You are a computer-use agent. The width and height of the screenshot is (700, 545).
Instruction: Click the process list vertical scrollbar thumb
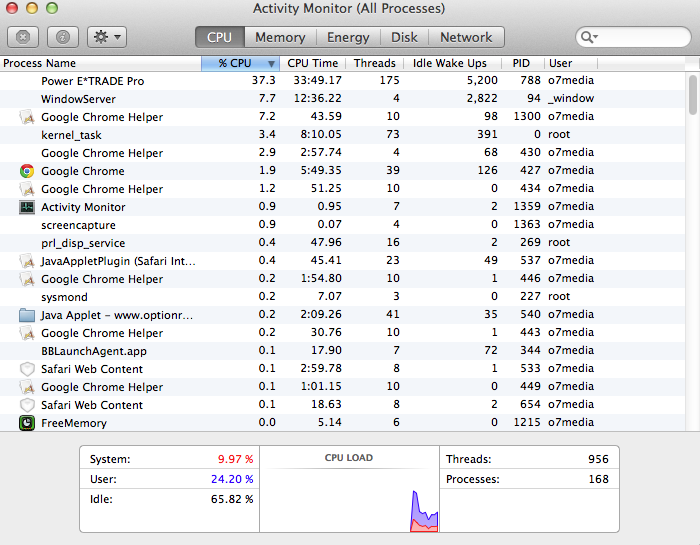pos(692,95)
